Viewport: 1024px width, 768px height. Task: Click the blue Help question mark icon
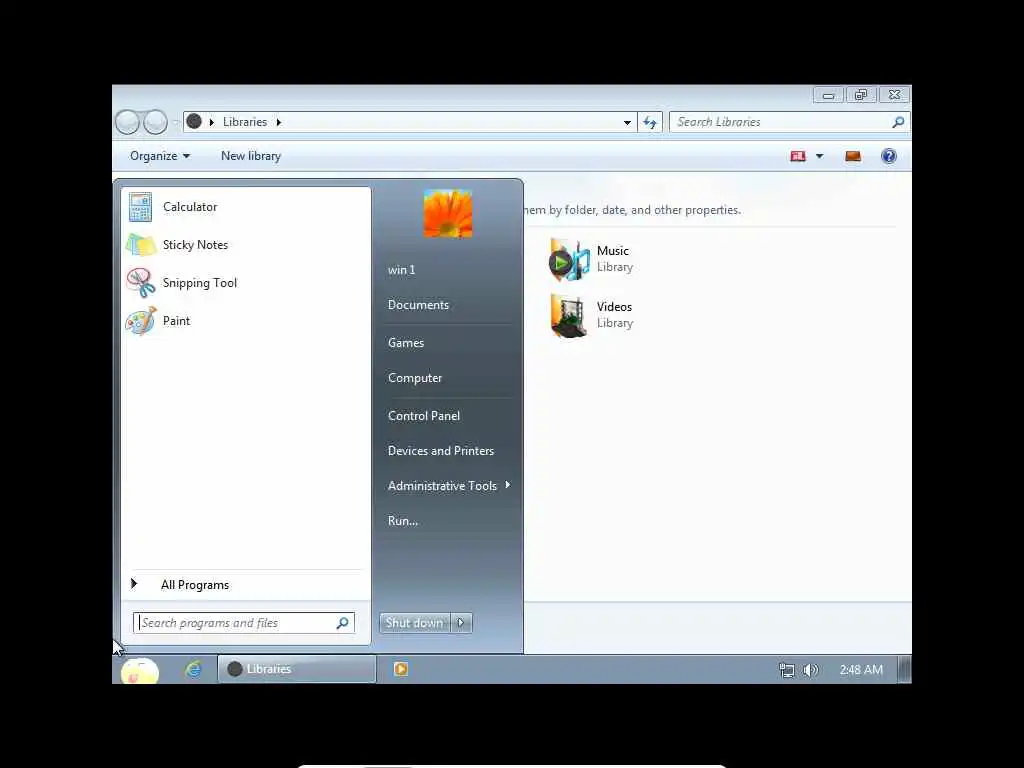click(x=889, y=156)
